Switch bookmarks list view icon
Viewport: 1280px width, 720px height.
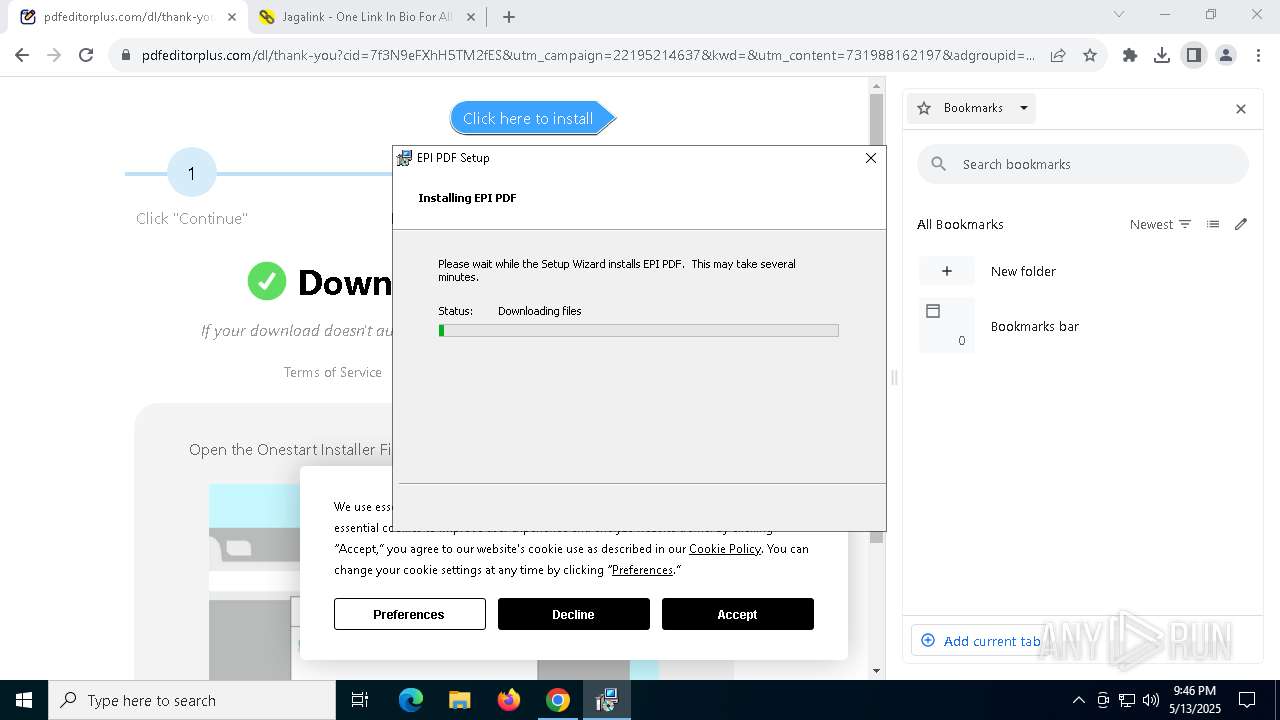(1213, 224)
